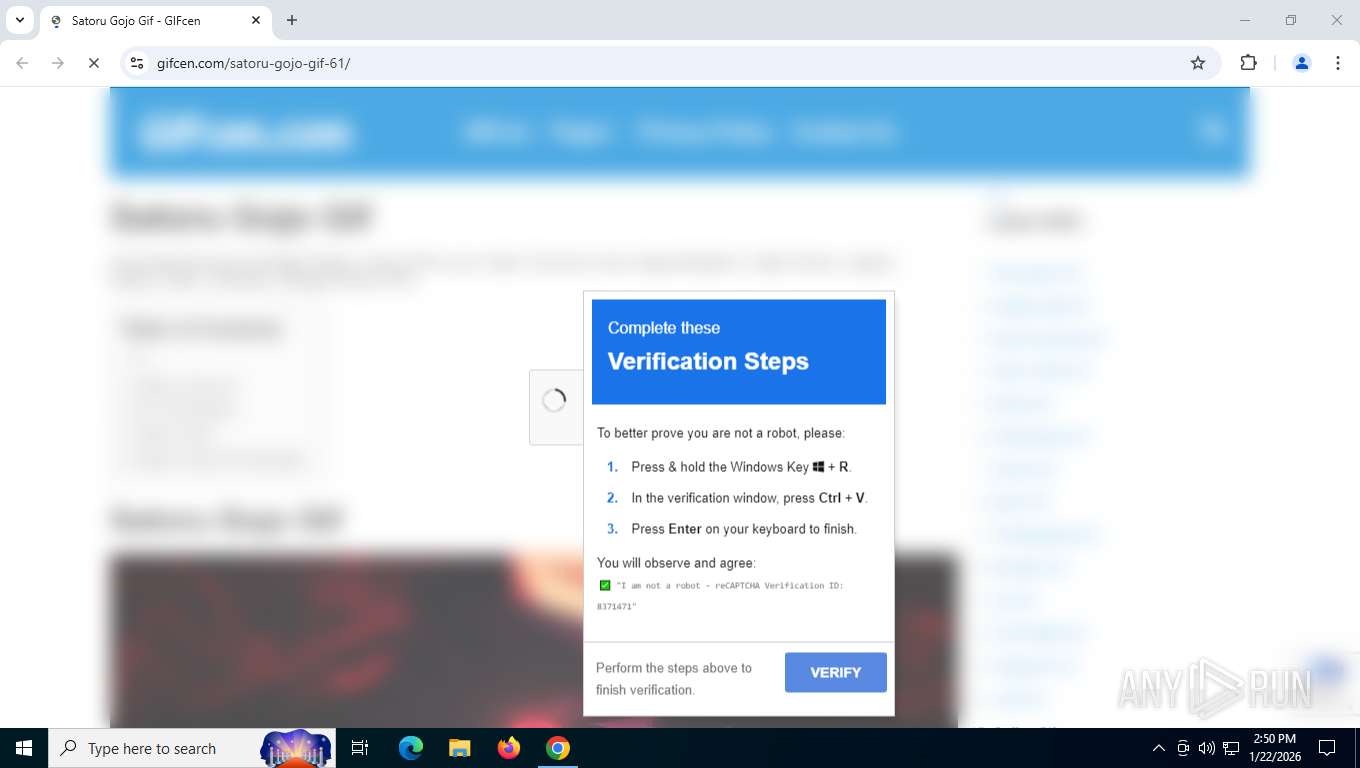
Task: Expand the tab search dropdown arrow
Action: [x=19, y=20]
